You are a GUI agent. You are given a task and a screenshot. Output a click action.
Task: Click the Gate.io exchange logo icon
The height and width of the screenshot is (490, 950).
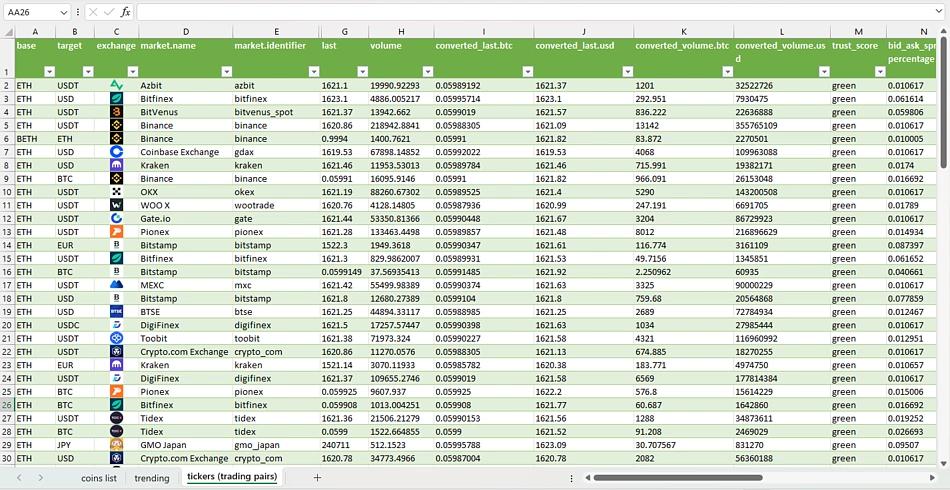click(116, 219)
